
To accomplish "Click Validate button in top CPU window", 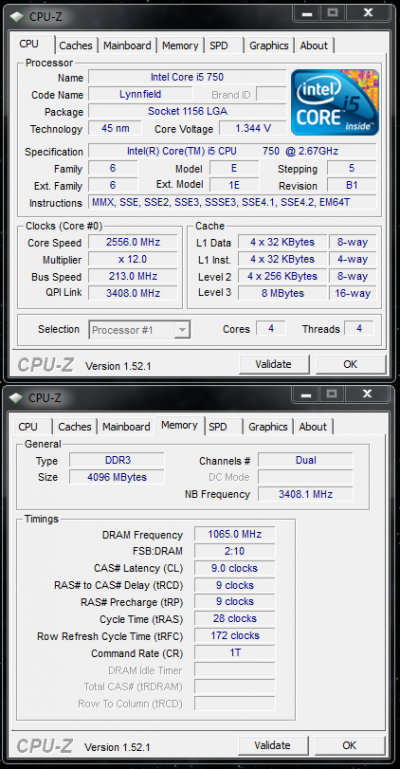I will 274,364.
